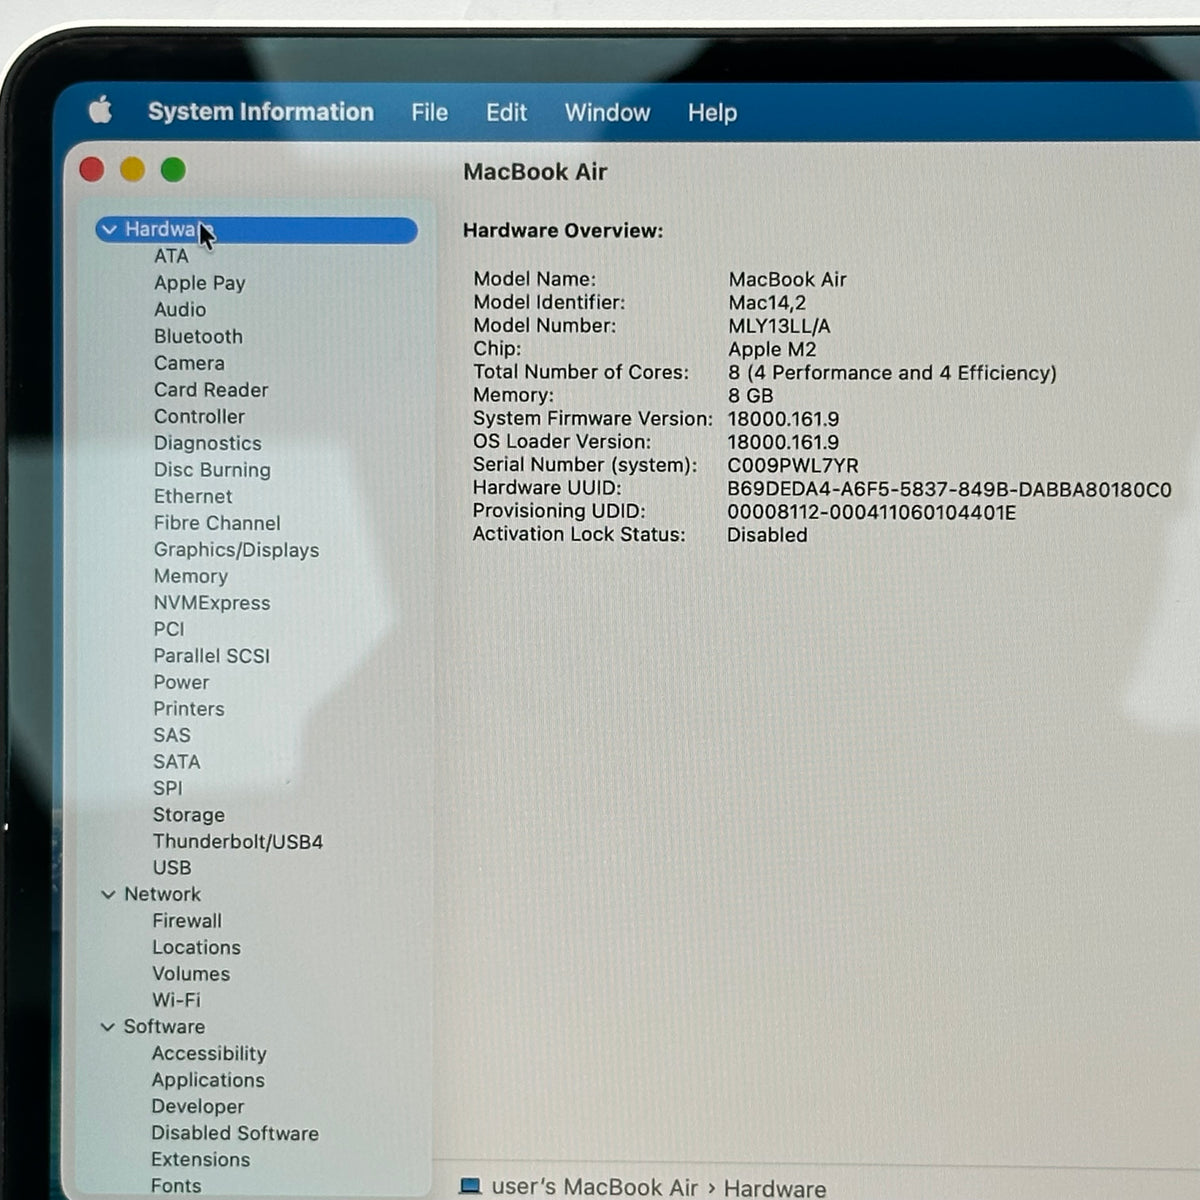Select Graphics/Displays in the sidebar

pyautogui.click(x=236, y=550)
